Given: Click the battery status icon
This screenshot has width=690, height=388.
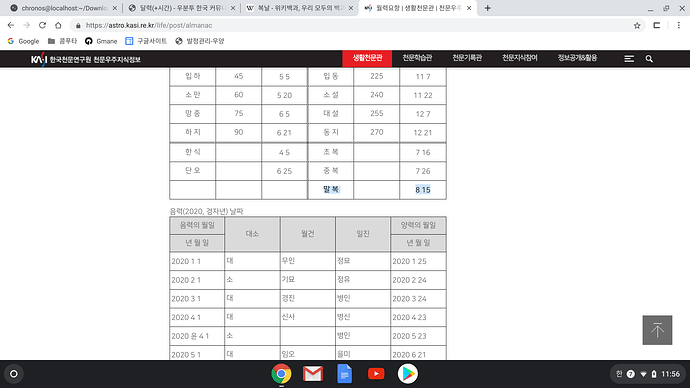Looking at the screenshot, I should pyautogui.click(x=654, y=374).
